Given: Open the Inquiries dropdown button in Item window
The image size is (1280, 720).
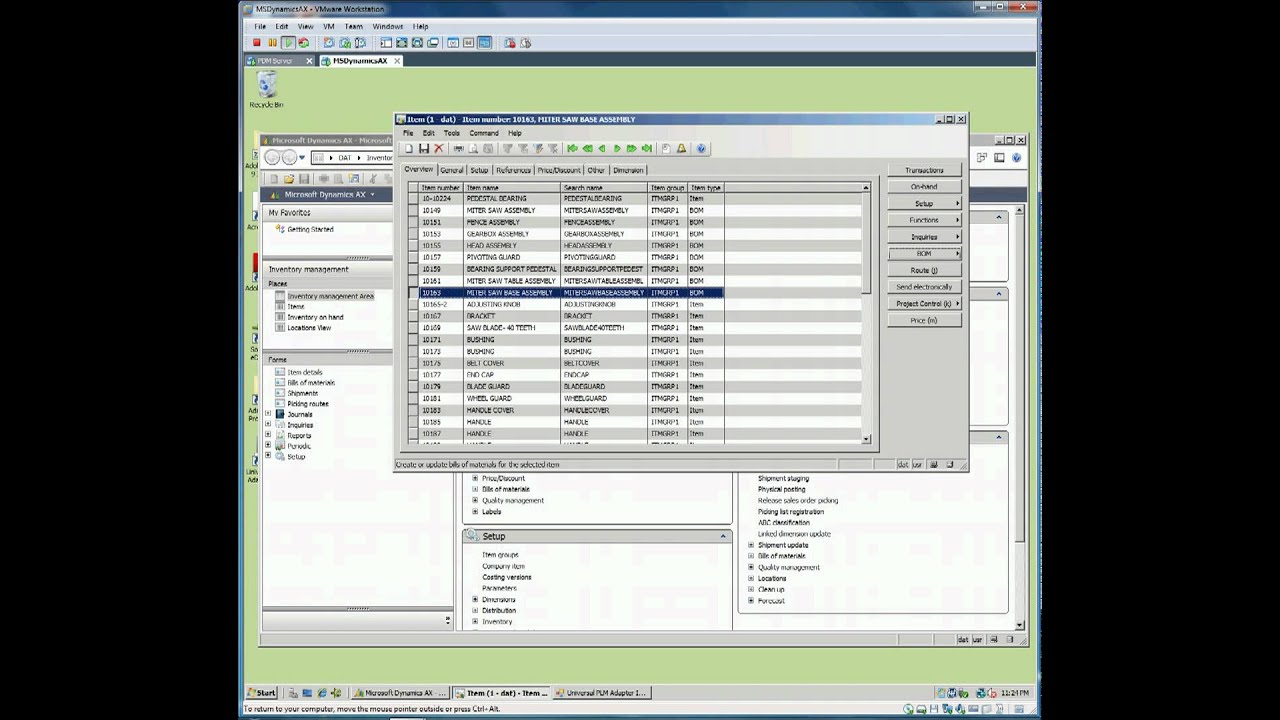Looking at the screenshot, I should (924, 237).
